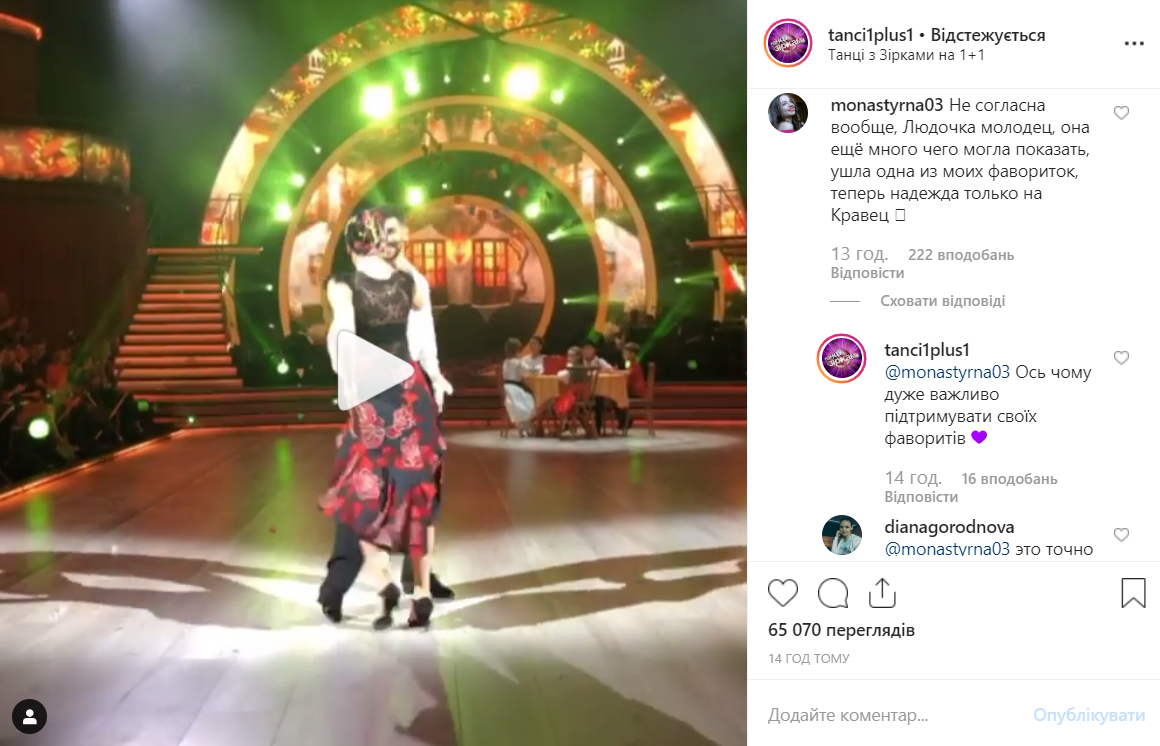Viewport: 1160px width, 746px height.
Task: View 16 вподобань likes list
Action: [x=1009, y=479]
